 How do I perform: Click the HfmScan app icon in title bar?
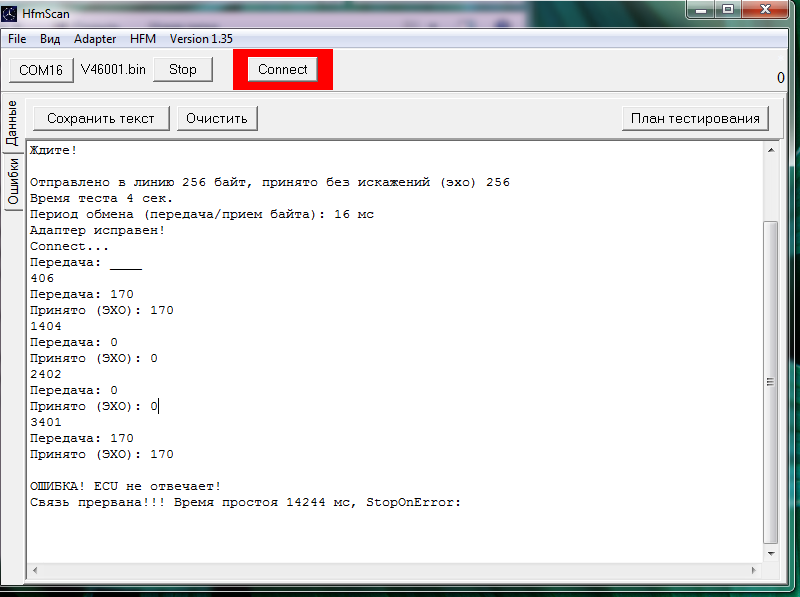[x=11, y=13]
